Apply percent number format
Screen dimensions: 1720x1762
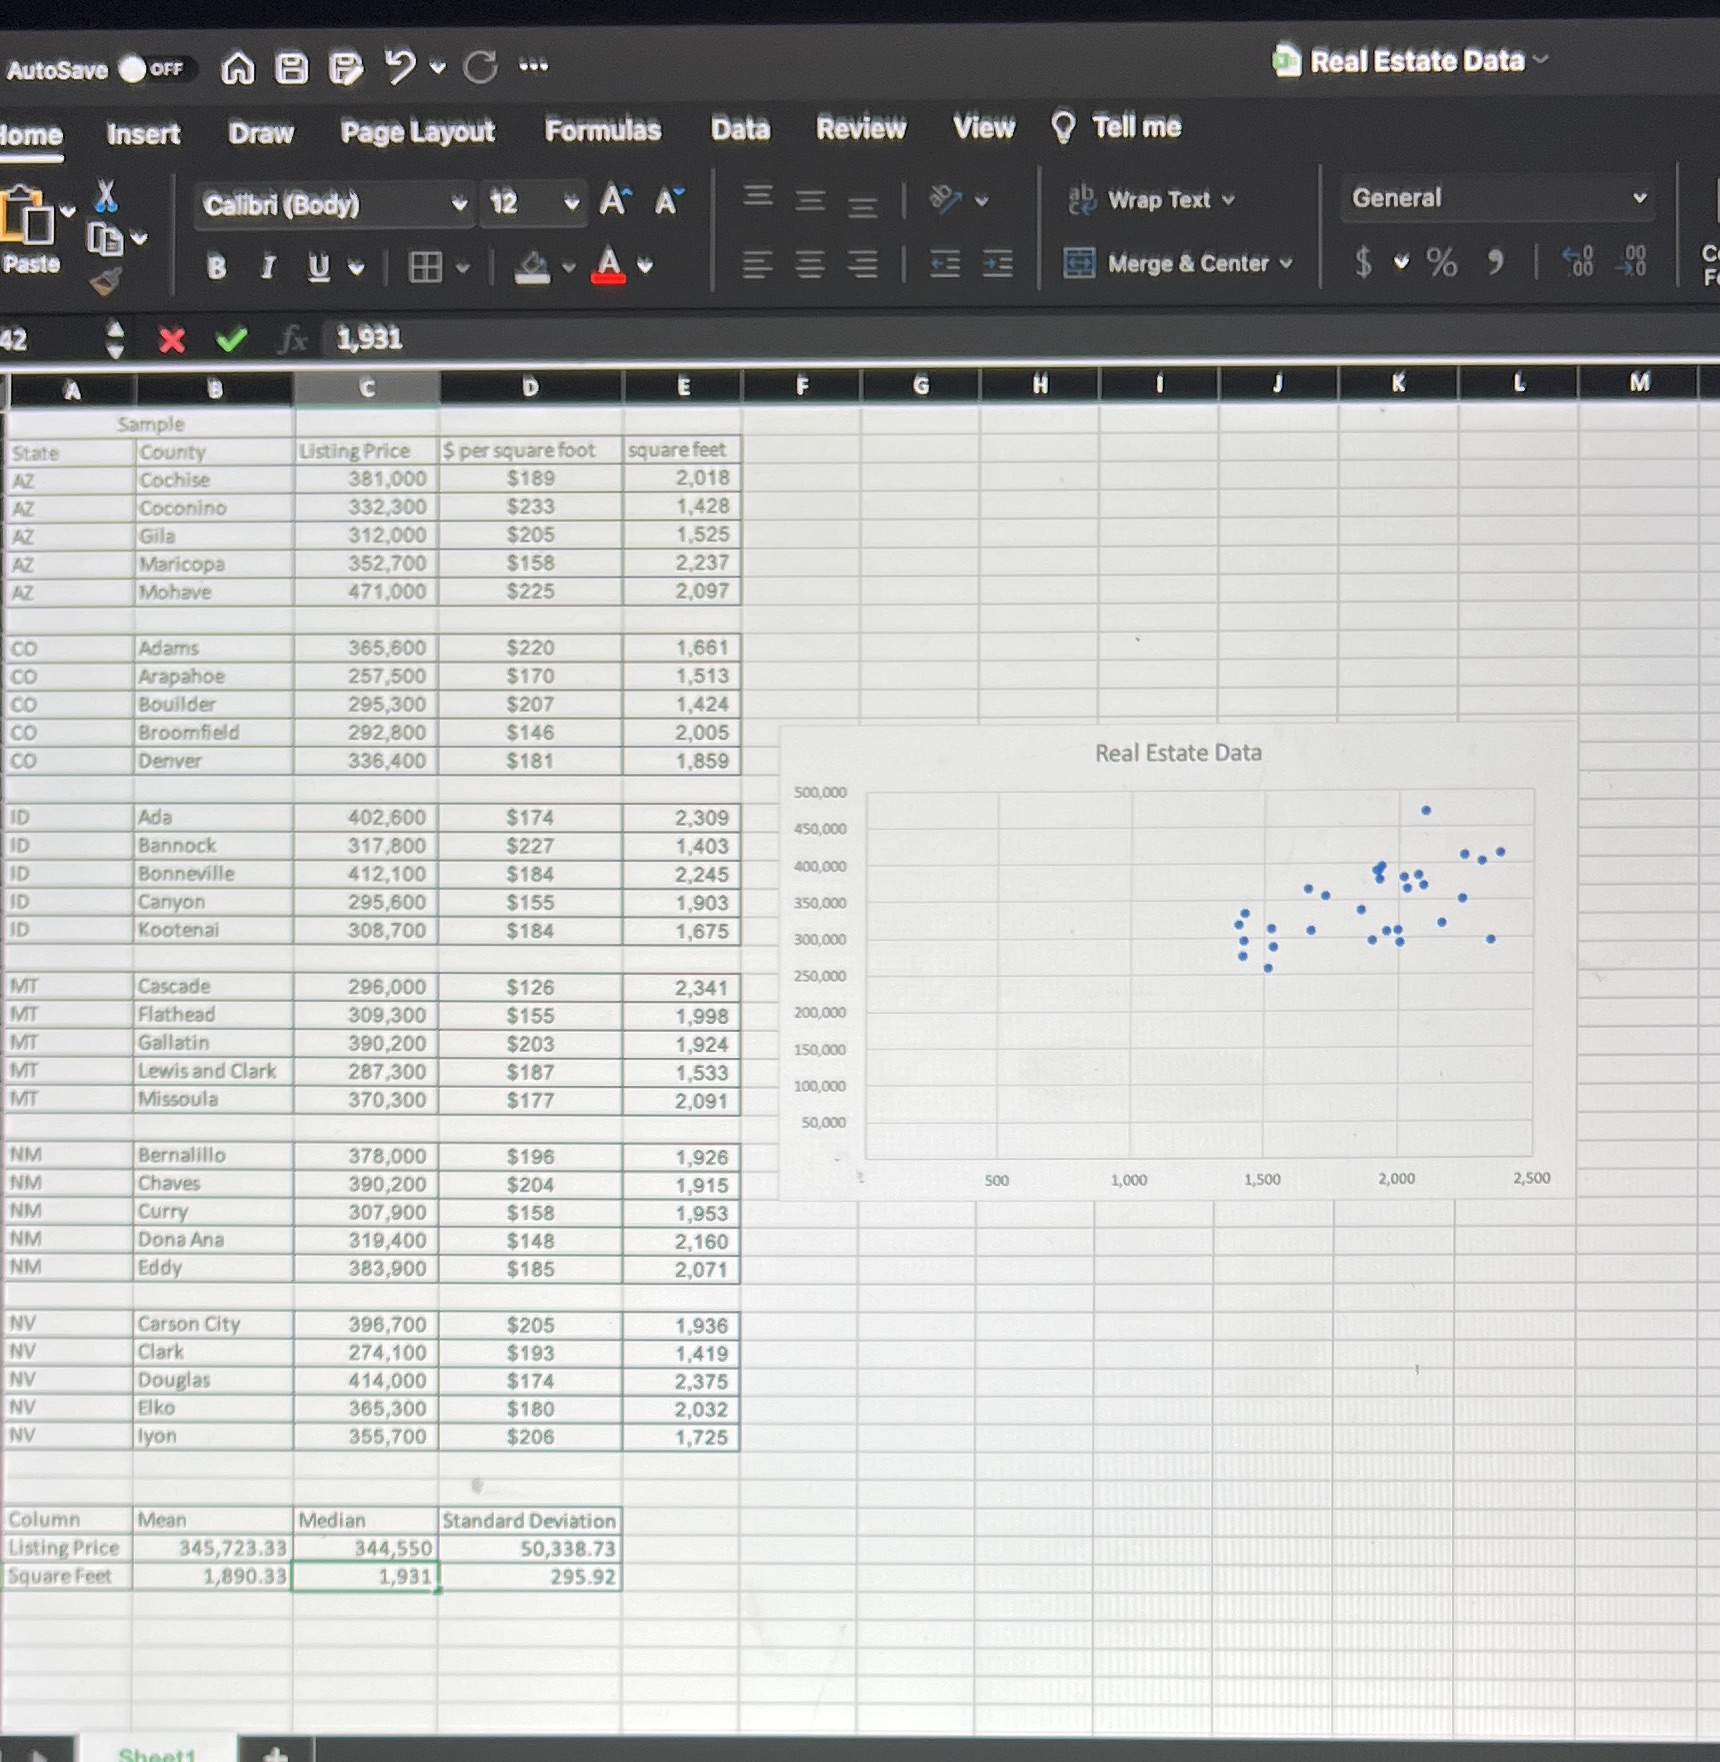click(x=1441, y=262)
